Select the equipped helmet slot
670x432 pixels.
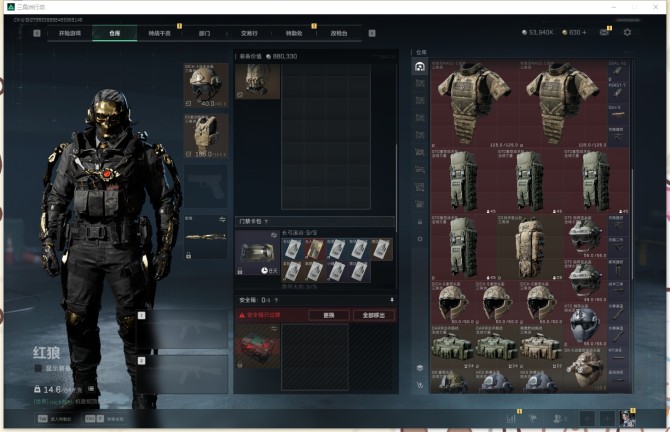pyautogui.click(x=206, y=85)
